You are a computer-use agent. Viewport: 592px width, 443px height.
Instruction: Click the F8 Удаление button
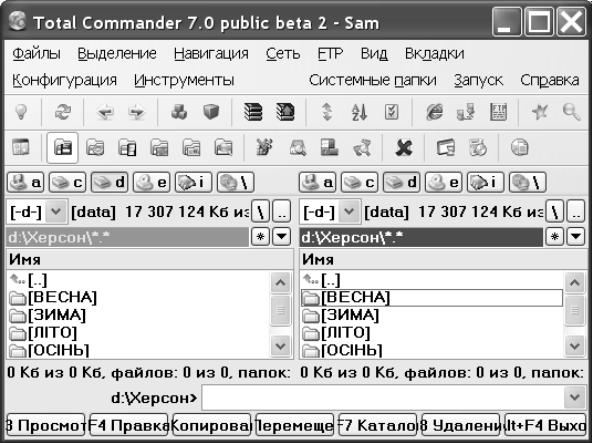coord(461,426)
